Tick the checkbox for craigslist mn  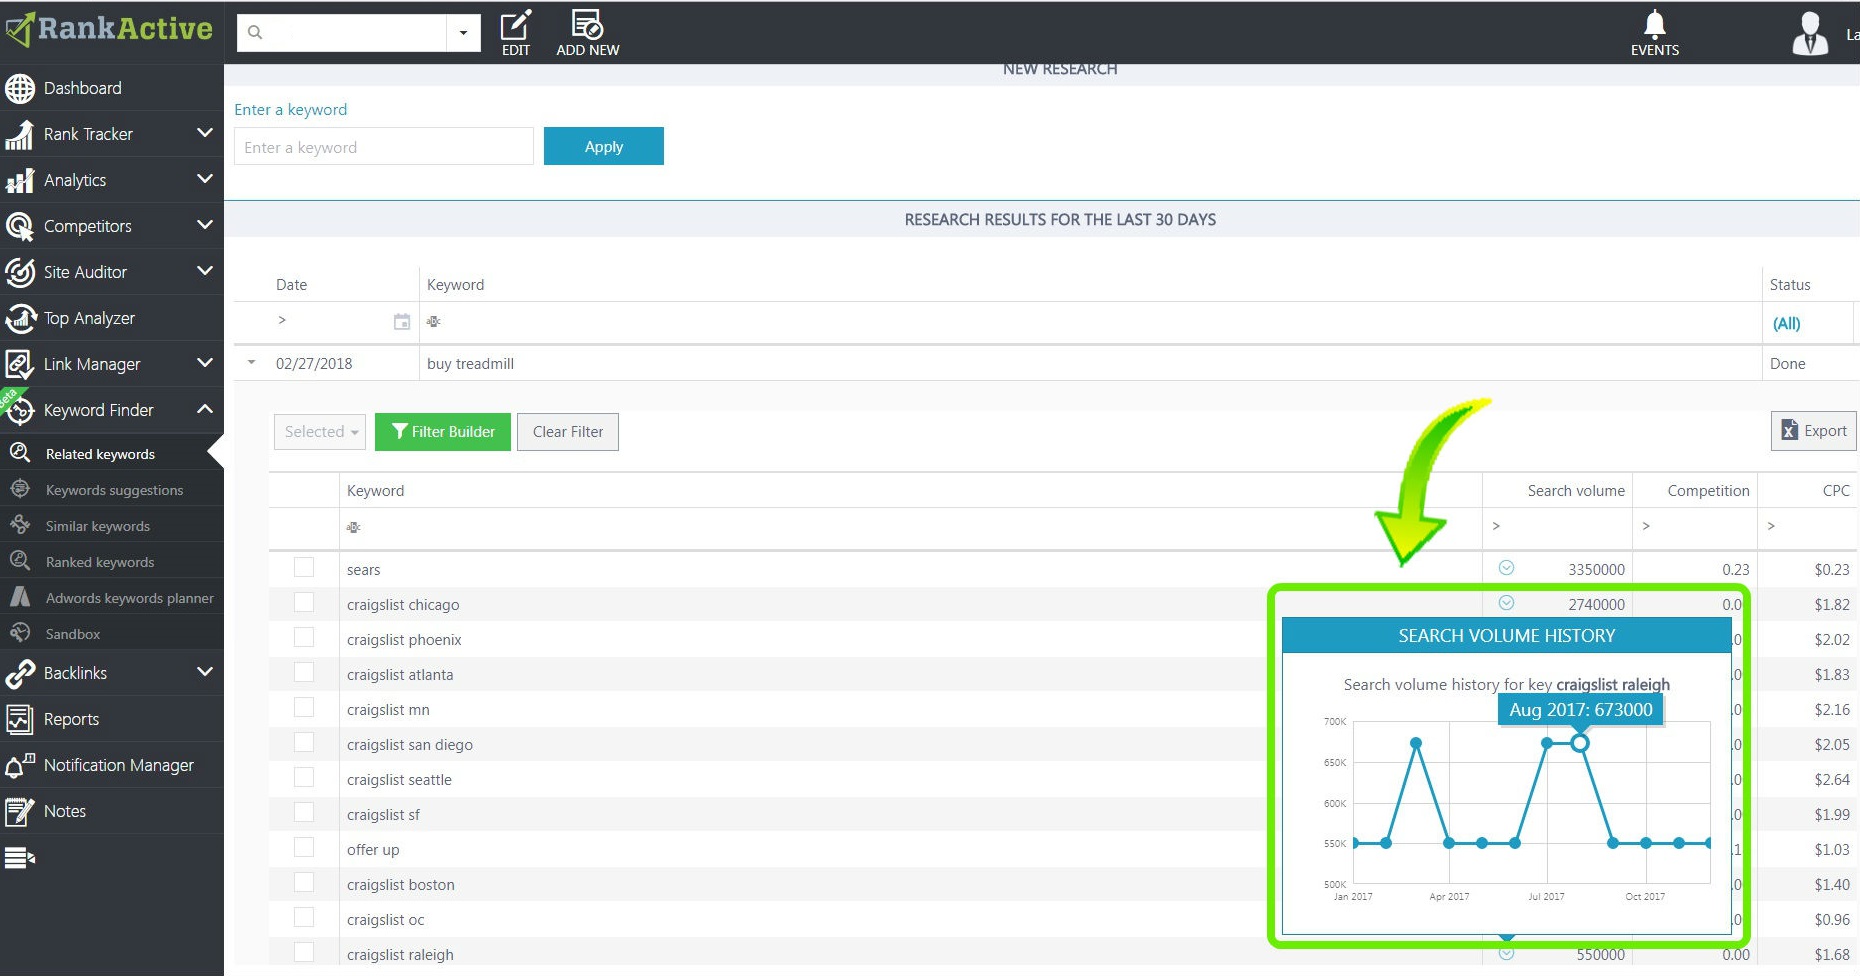point(304,707)
